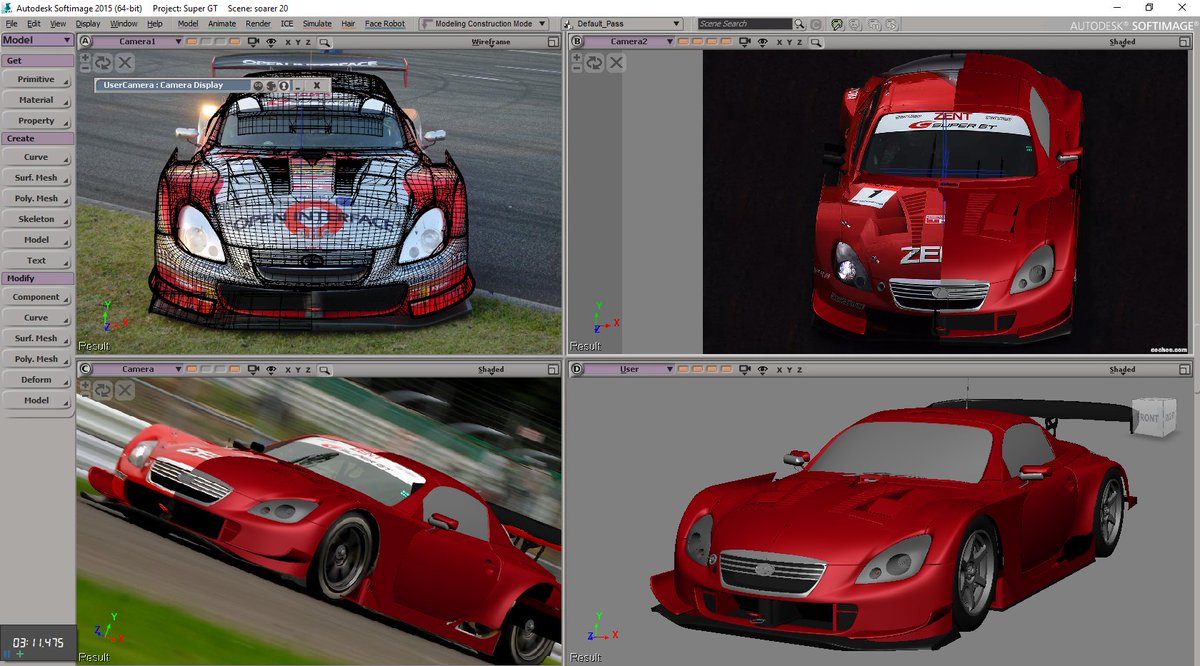
Task: Open camera icon menu in viewport A
Action: pyautogui.click(x=254, y=42)
